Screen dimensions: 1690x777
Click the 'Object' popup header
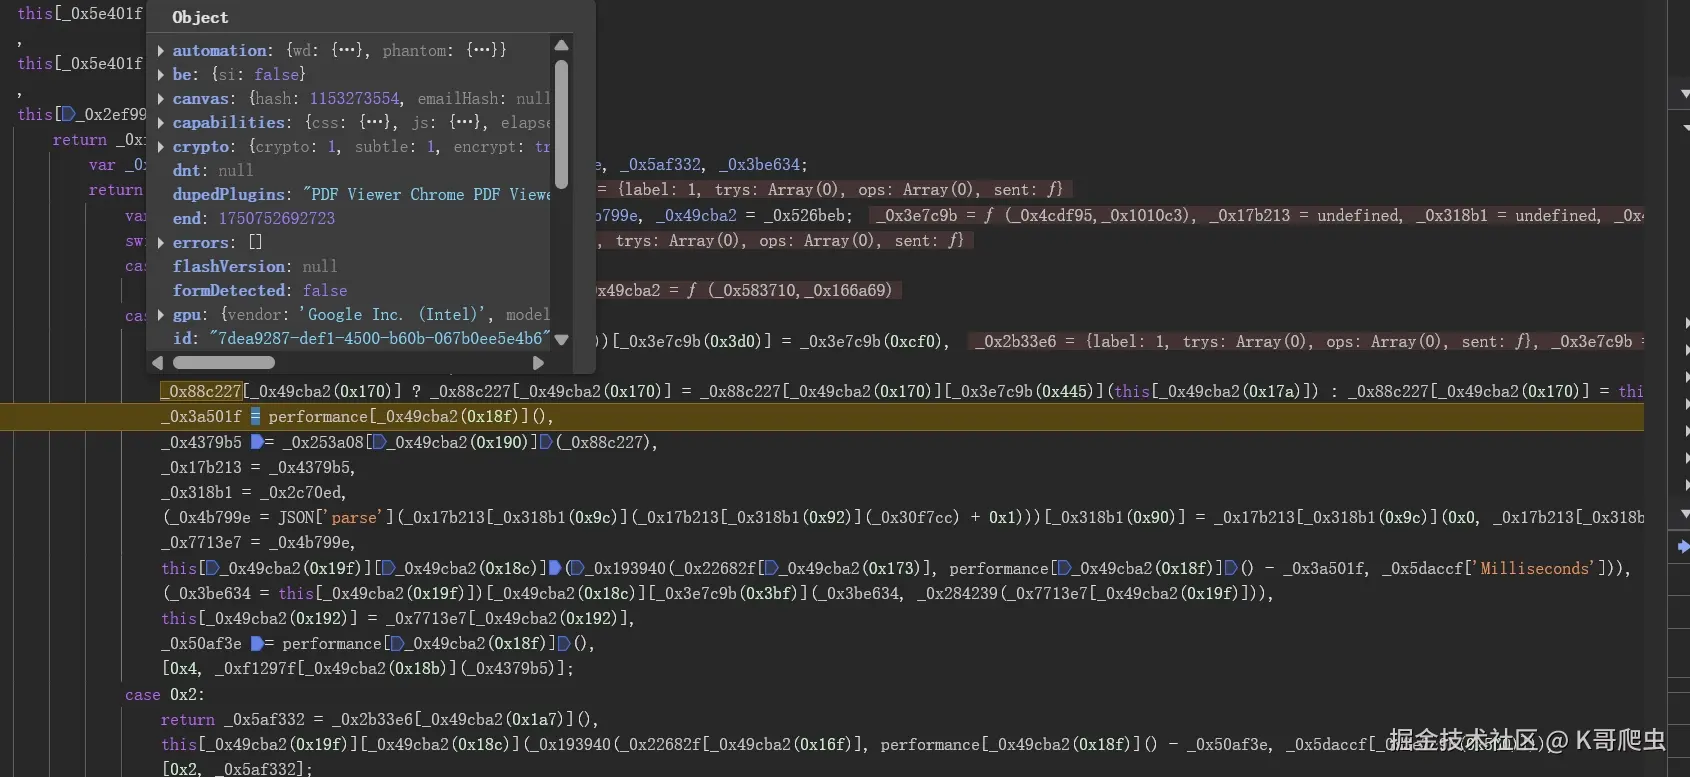[200, 17]
